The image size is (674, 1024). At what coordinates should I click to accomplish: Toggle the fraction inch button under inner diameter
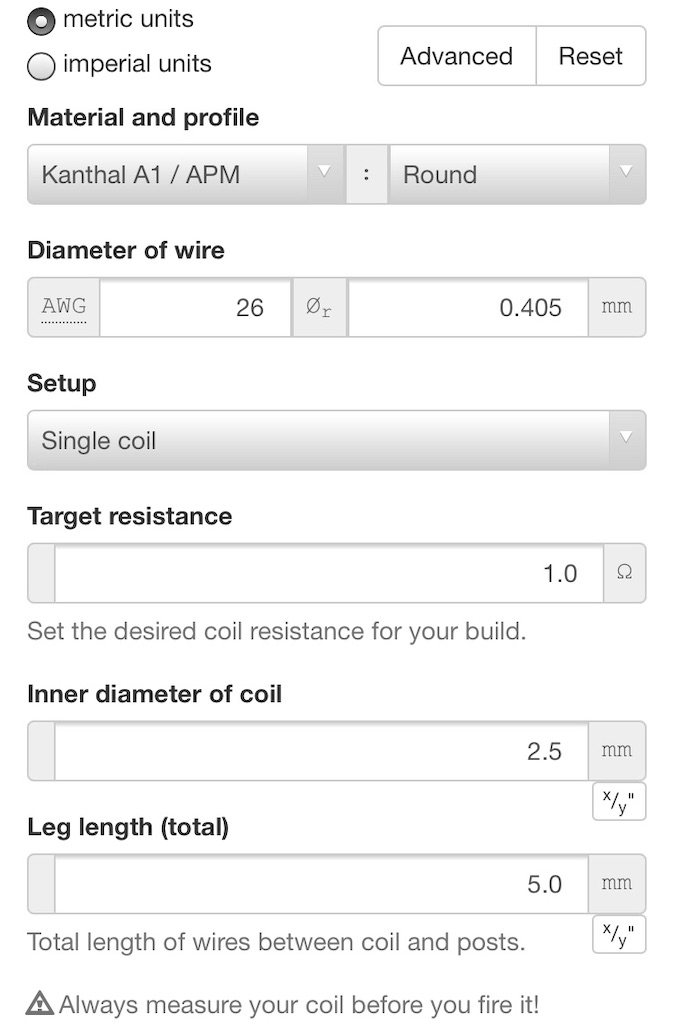click(618, 801)
